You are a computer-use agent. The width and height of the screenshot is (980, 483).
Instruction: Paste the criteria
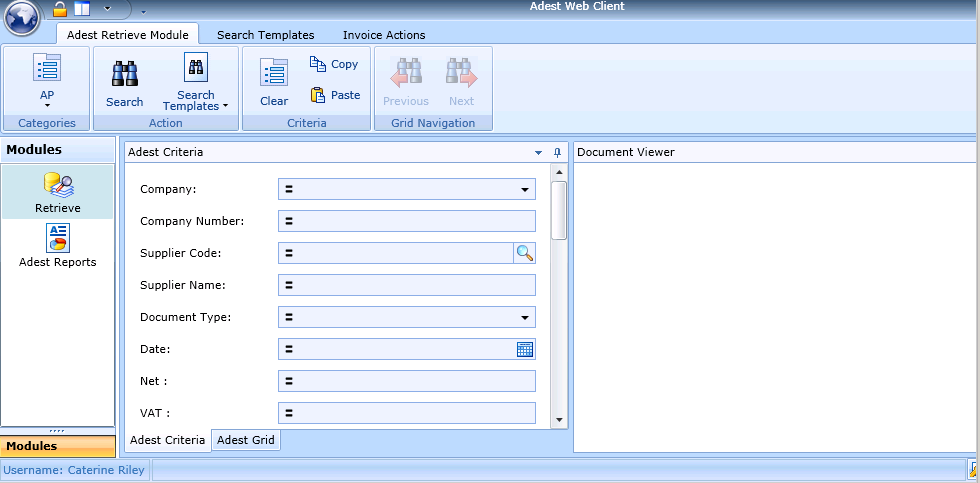click(x=336, y=95)
